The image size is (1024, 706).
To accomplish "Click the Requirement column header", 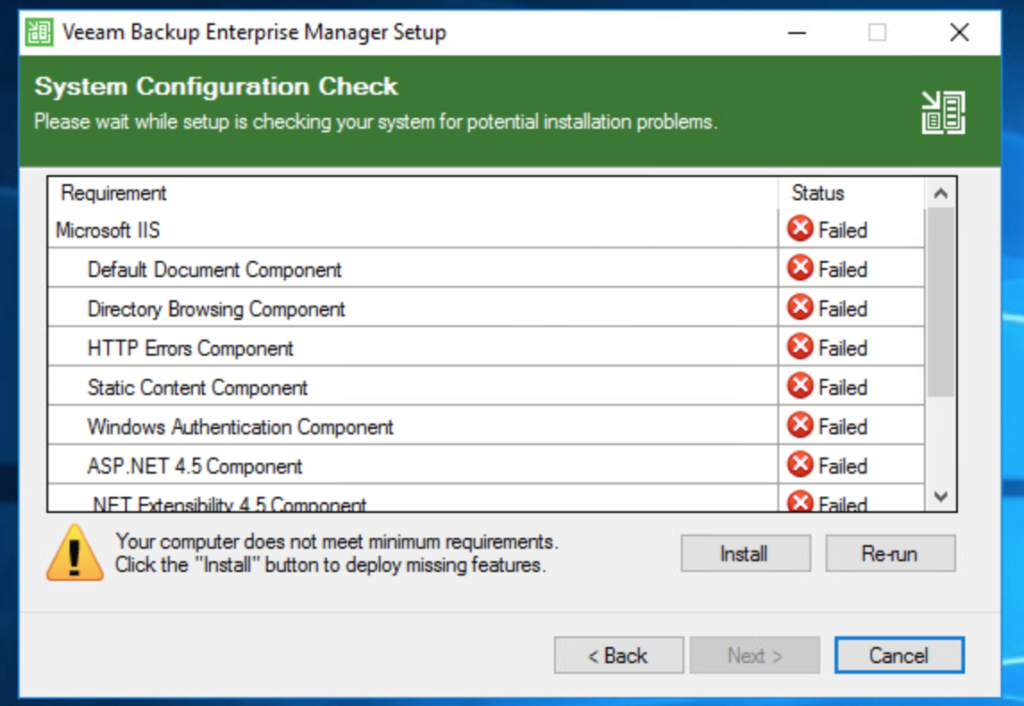I will pyautogui.click(x=413, y=193).
